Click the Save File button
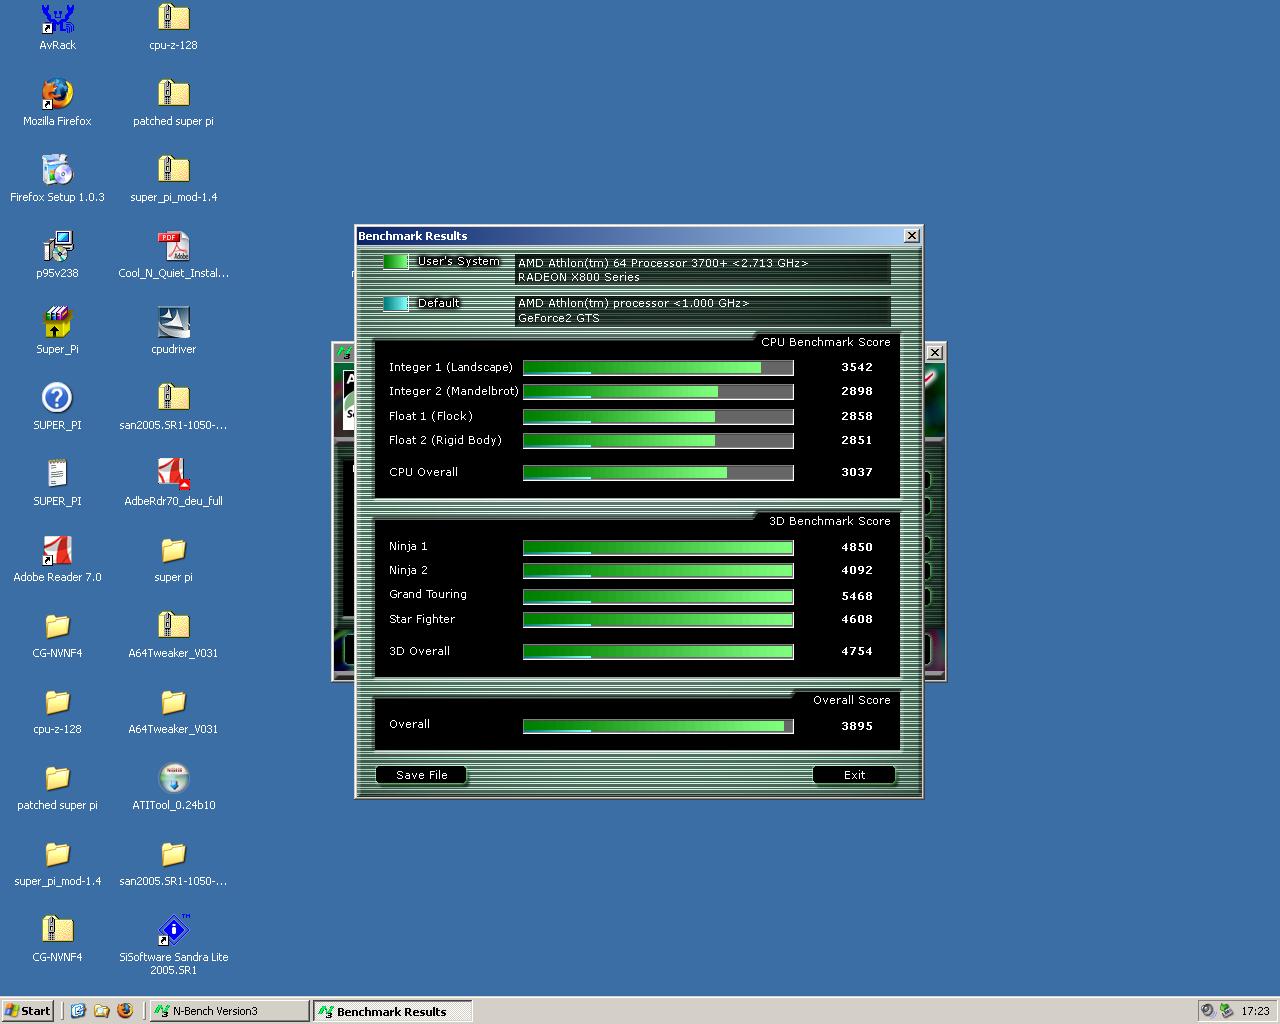Viewport: 1280px width, 1024px height. [x=421, y=775]
